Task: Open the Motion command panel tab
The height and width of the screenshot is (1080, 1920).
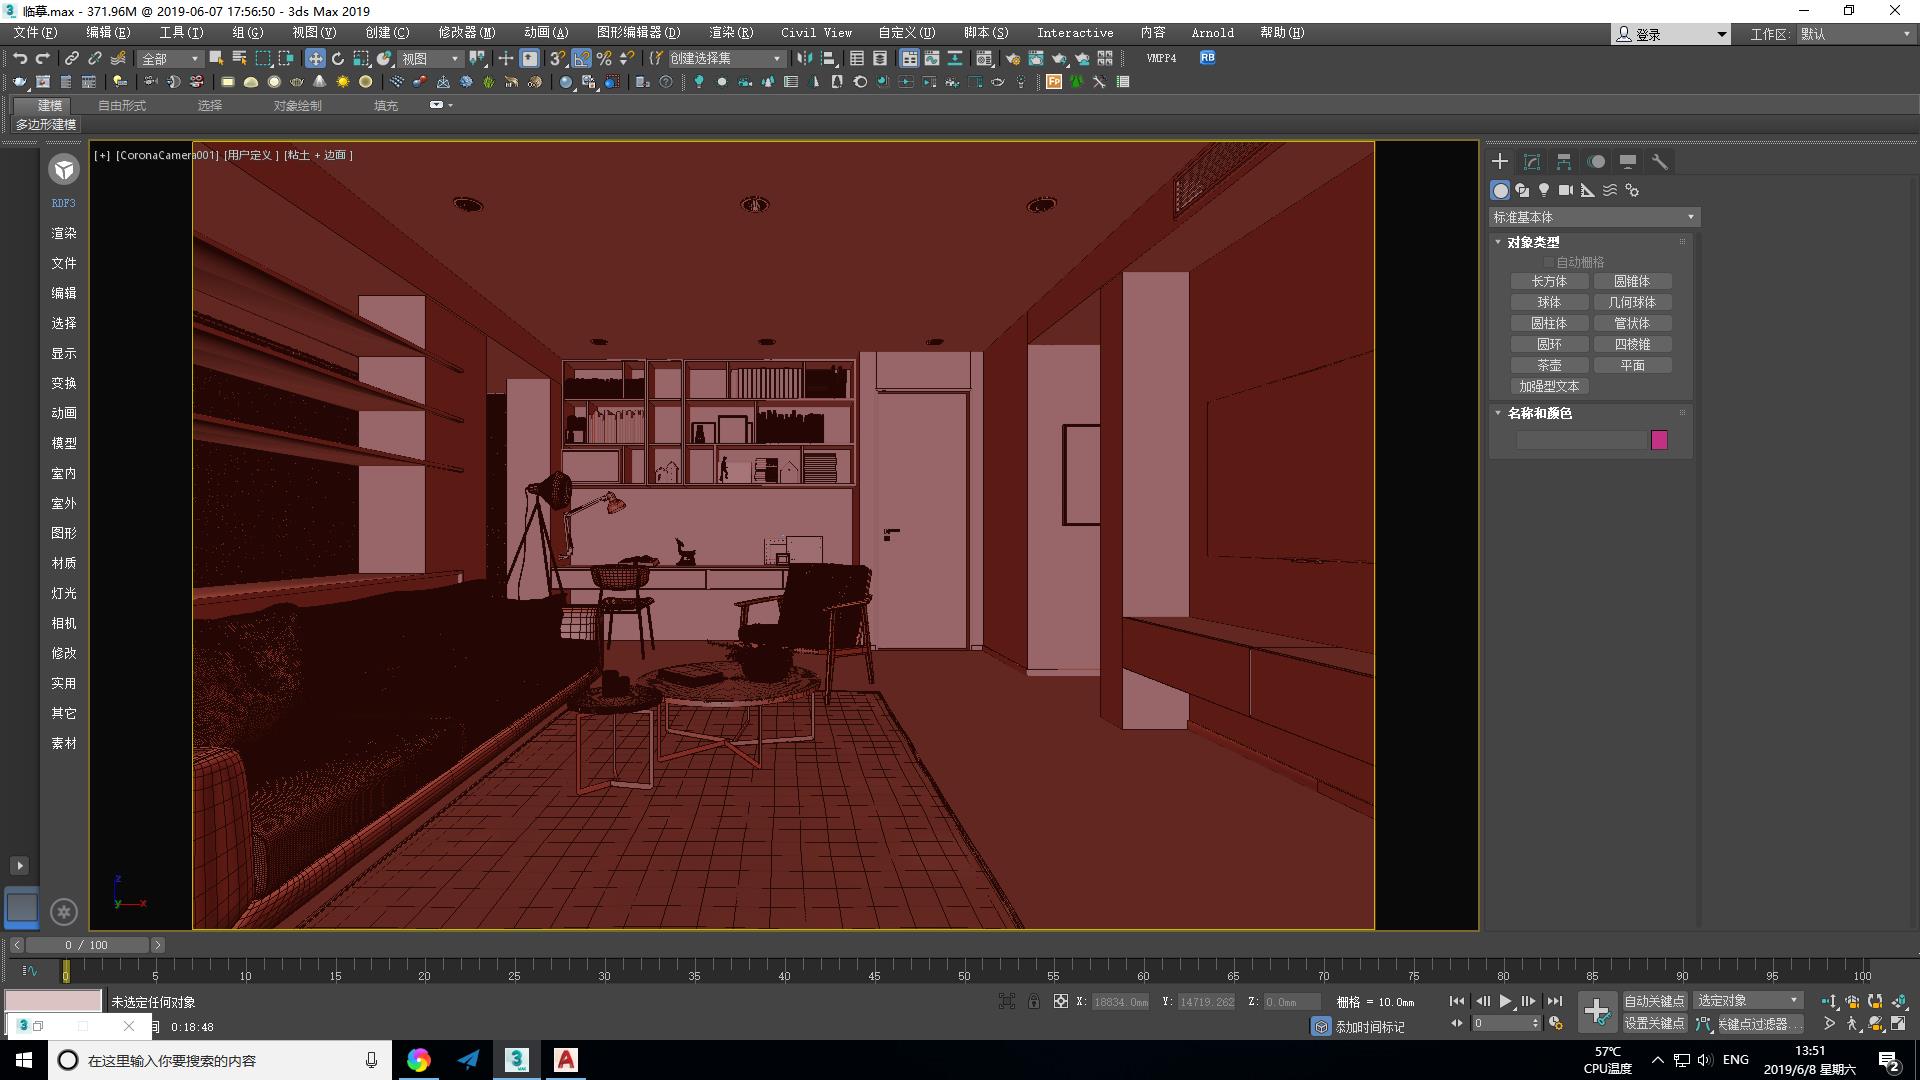Action: click(x=1596, y=161)
